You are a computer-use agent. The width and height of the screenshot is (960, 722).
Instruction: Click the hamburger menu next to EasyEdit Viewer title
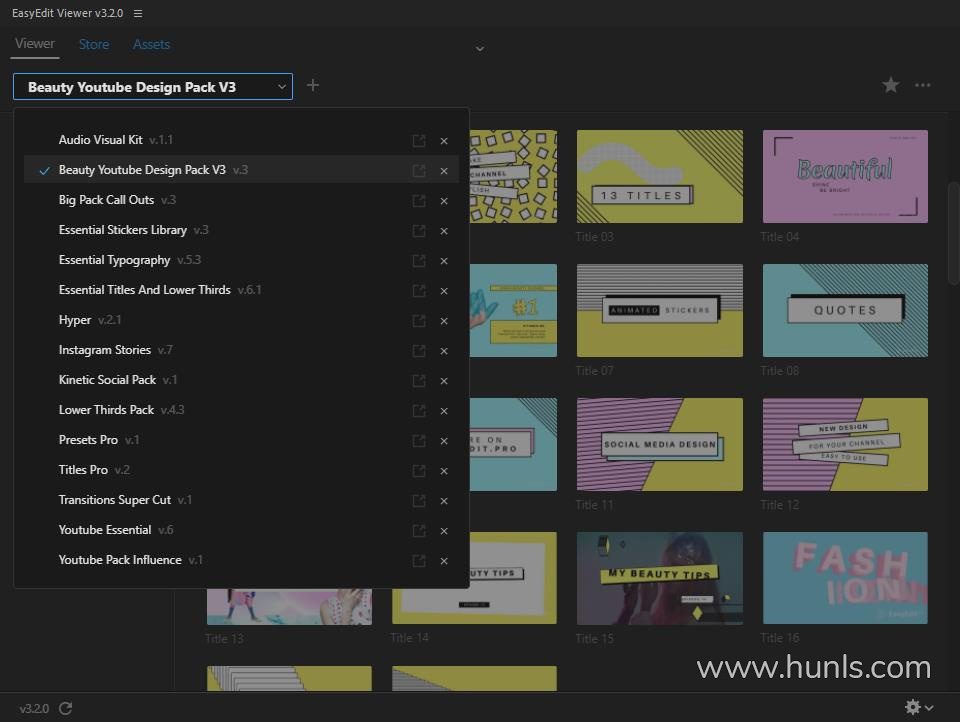[138, 13]
